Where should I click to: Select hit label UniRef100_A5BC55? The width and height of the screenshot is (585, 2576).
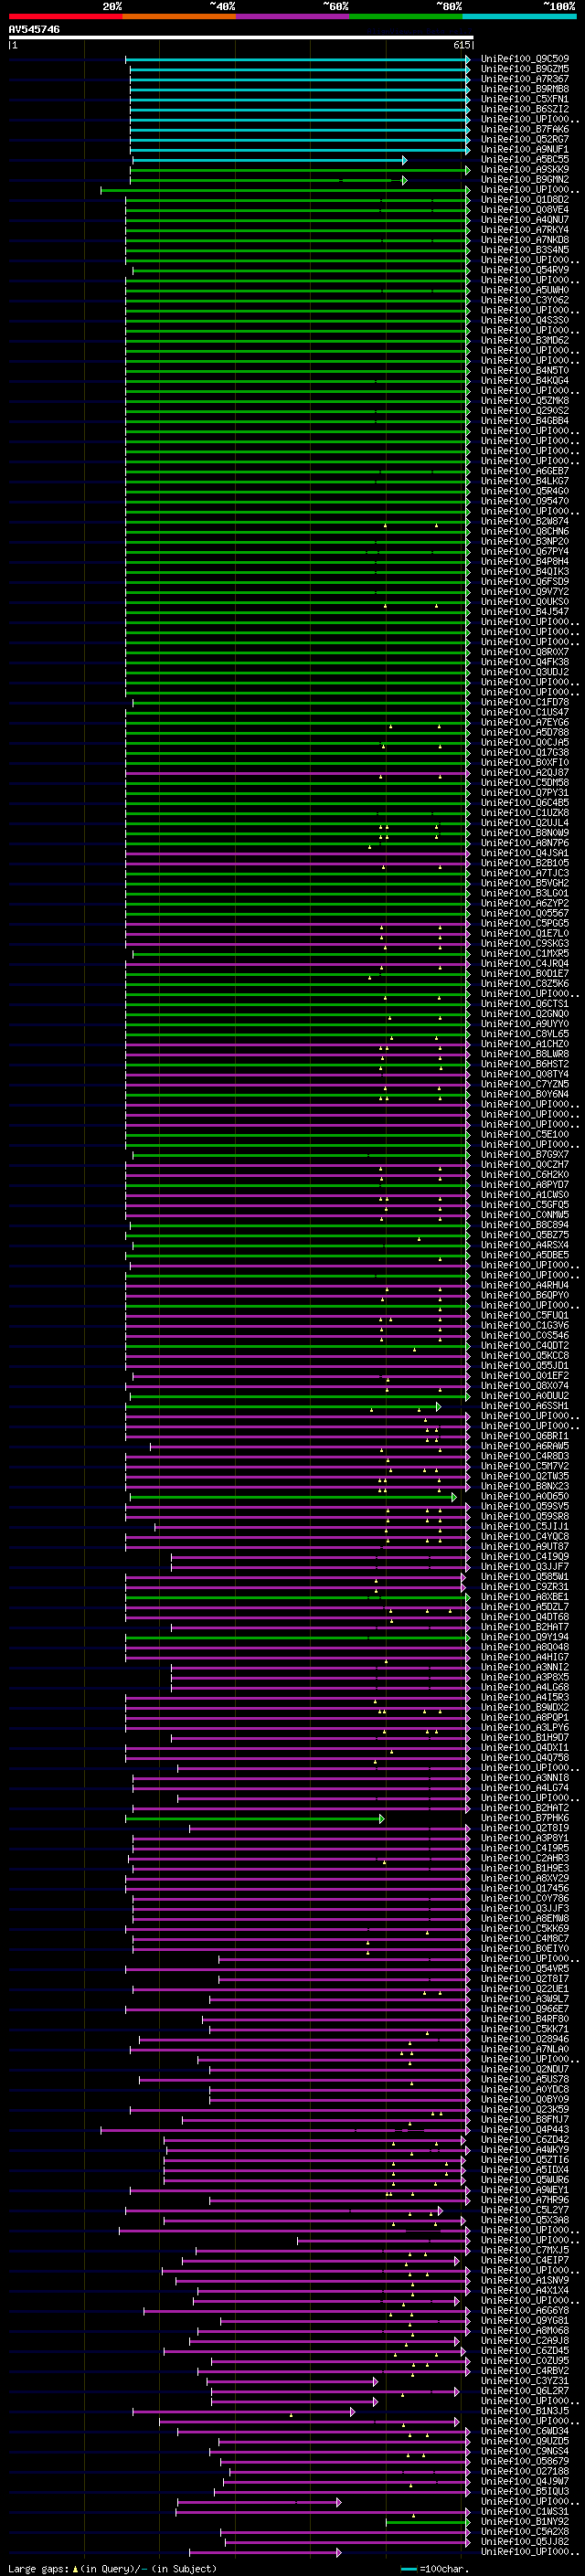(x=525, y=160)
